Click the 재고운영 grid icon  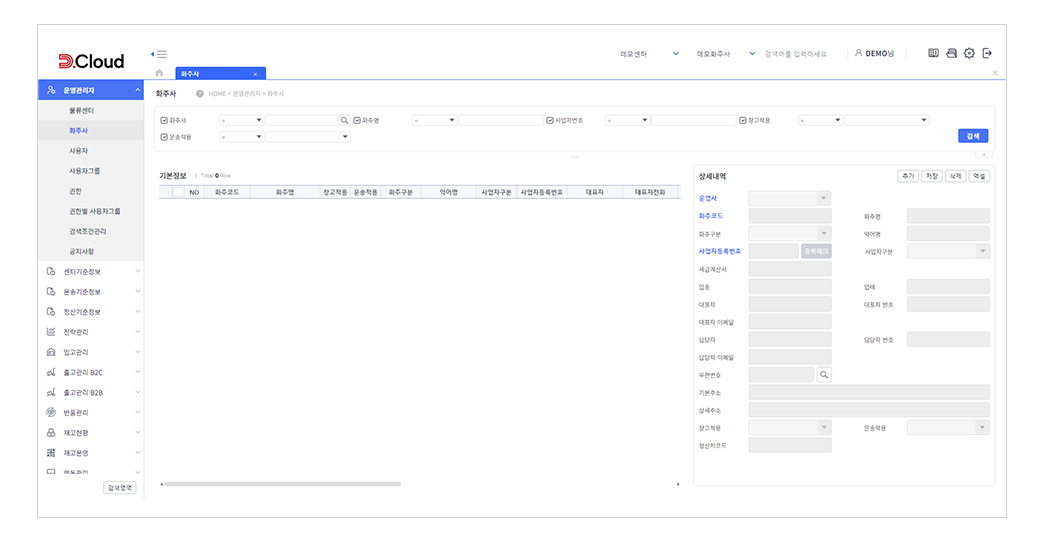click(x=51, y=453)
